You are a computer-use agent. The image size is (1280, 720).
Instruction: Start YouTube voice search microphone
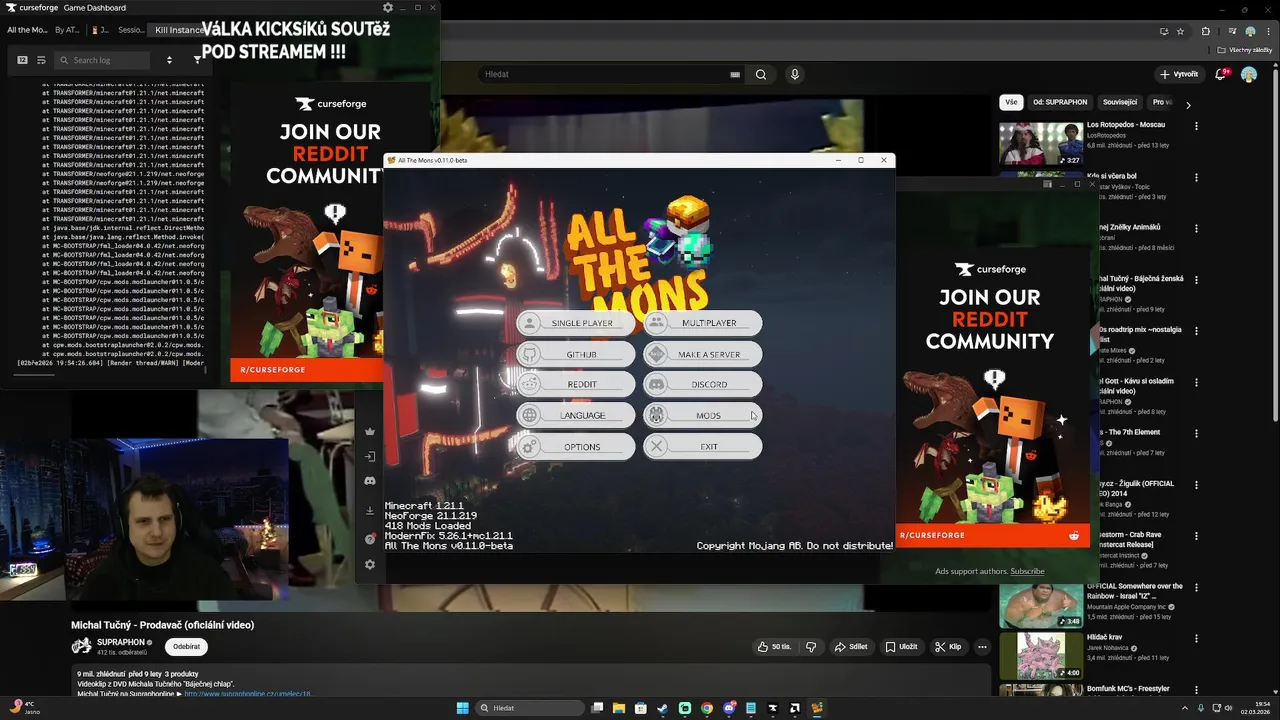tap(795, 74)
